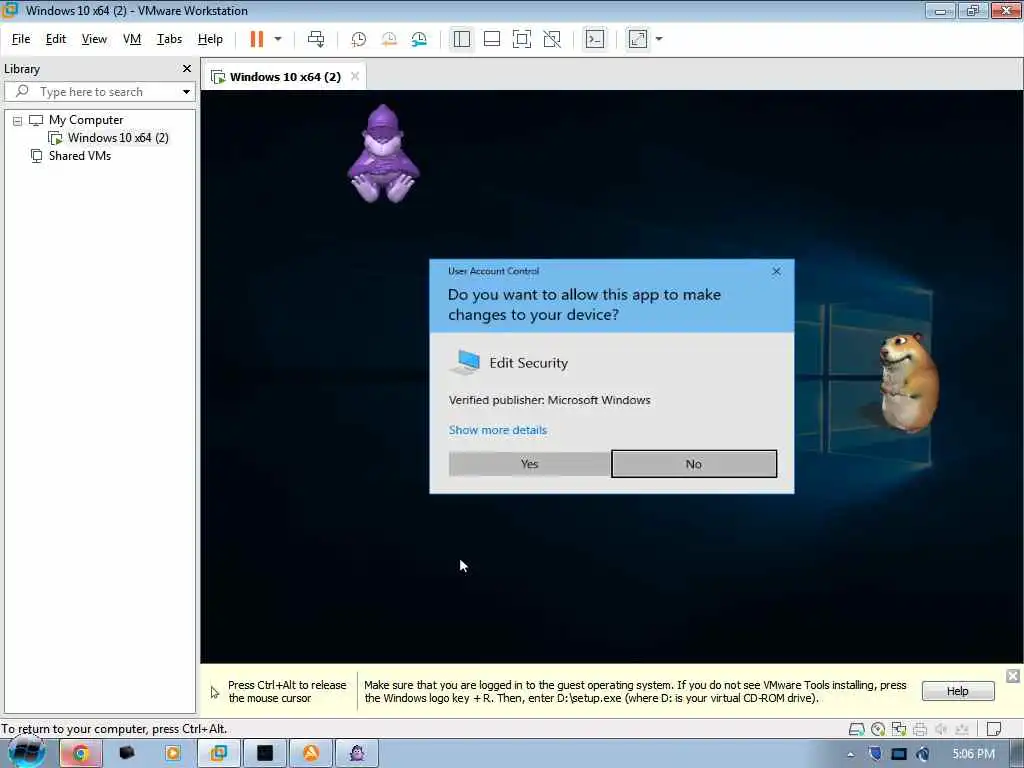Open VMware Workstation taskbar button
This screenshot has width=1024, height=768.
[x=219, y=754]
